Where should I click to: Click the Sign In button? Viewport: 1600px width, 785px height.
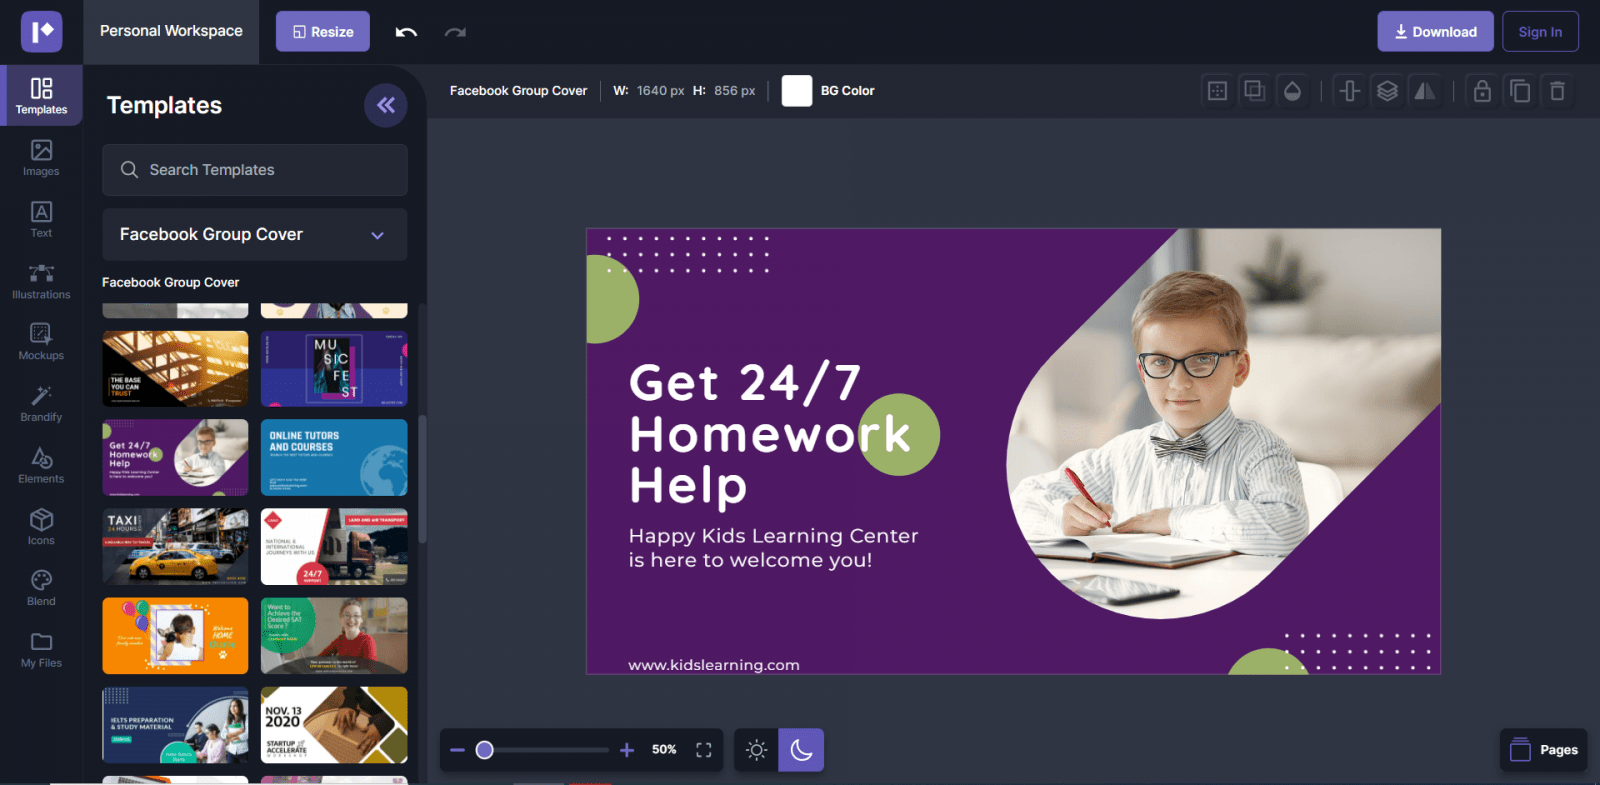click(1540, 32)
